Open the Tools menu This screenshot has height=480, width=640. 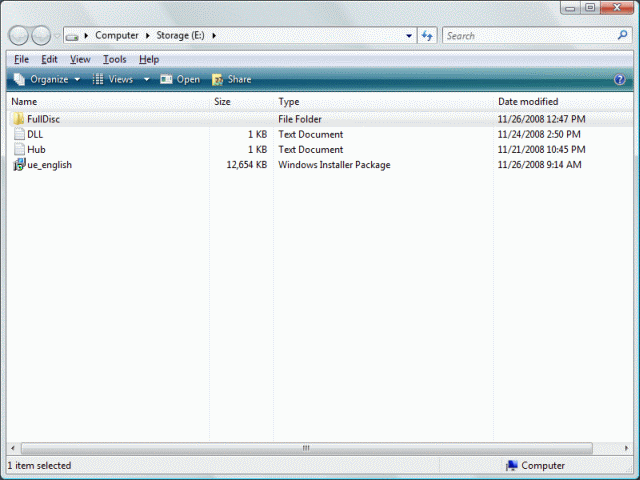pos(115,60)
